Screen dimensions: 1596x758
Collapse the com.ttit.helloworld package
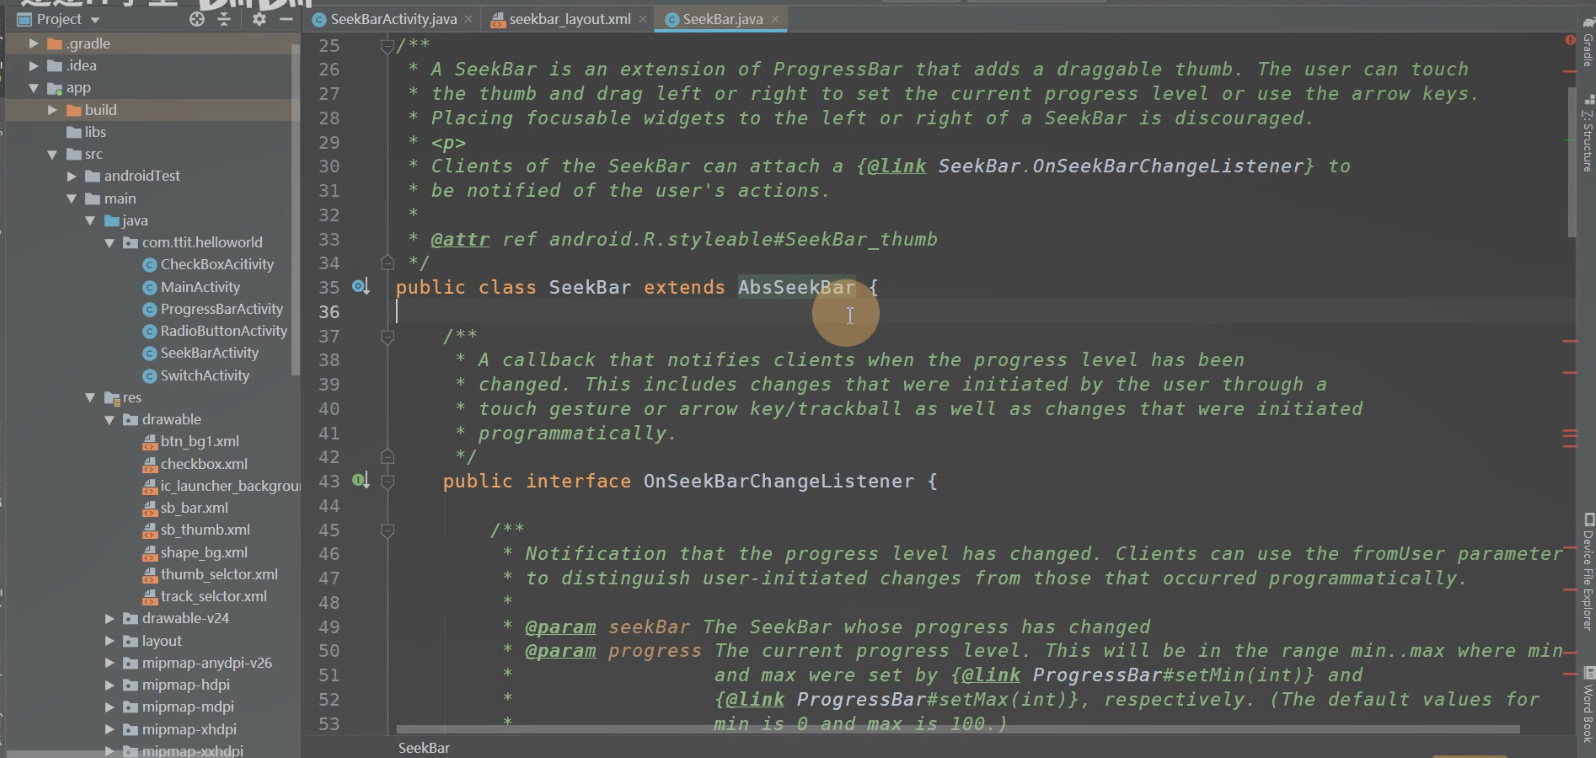pyautogui.click(x=109, y=243)
